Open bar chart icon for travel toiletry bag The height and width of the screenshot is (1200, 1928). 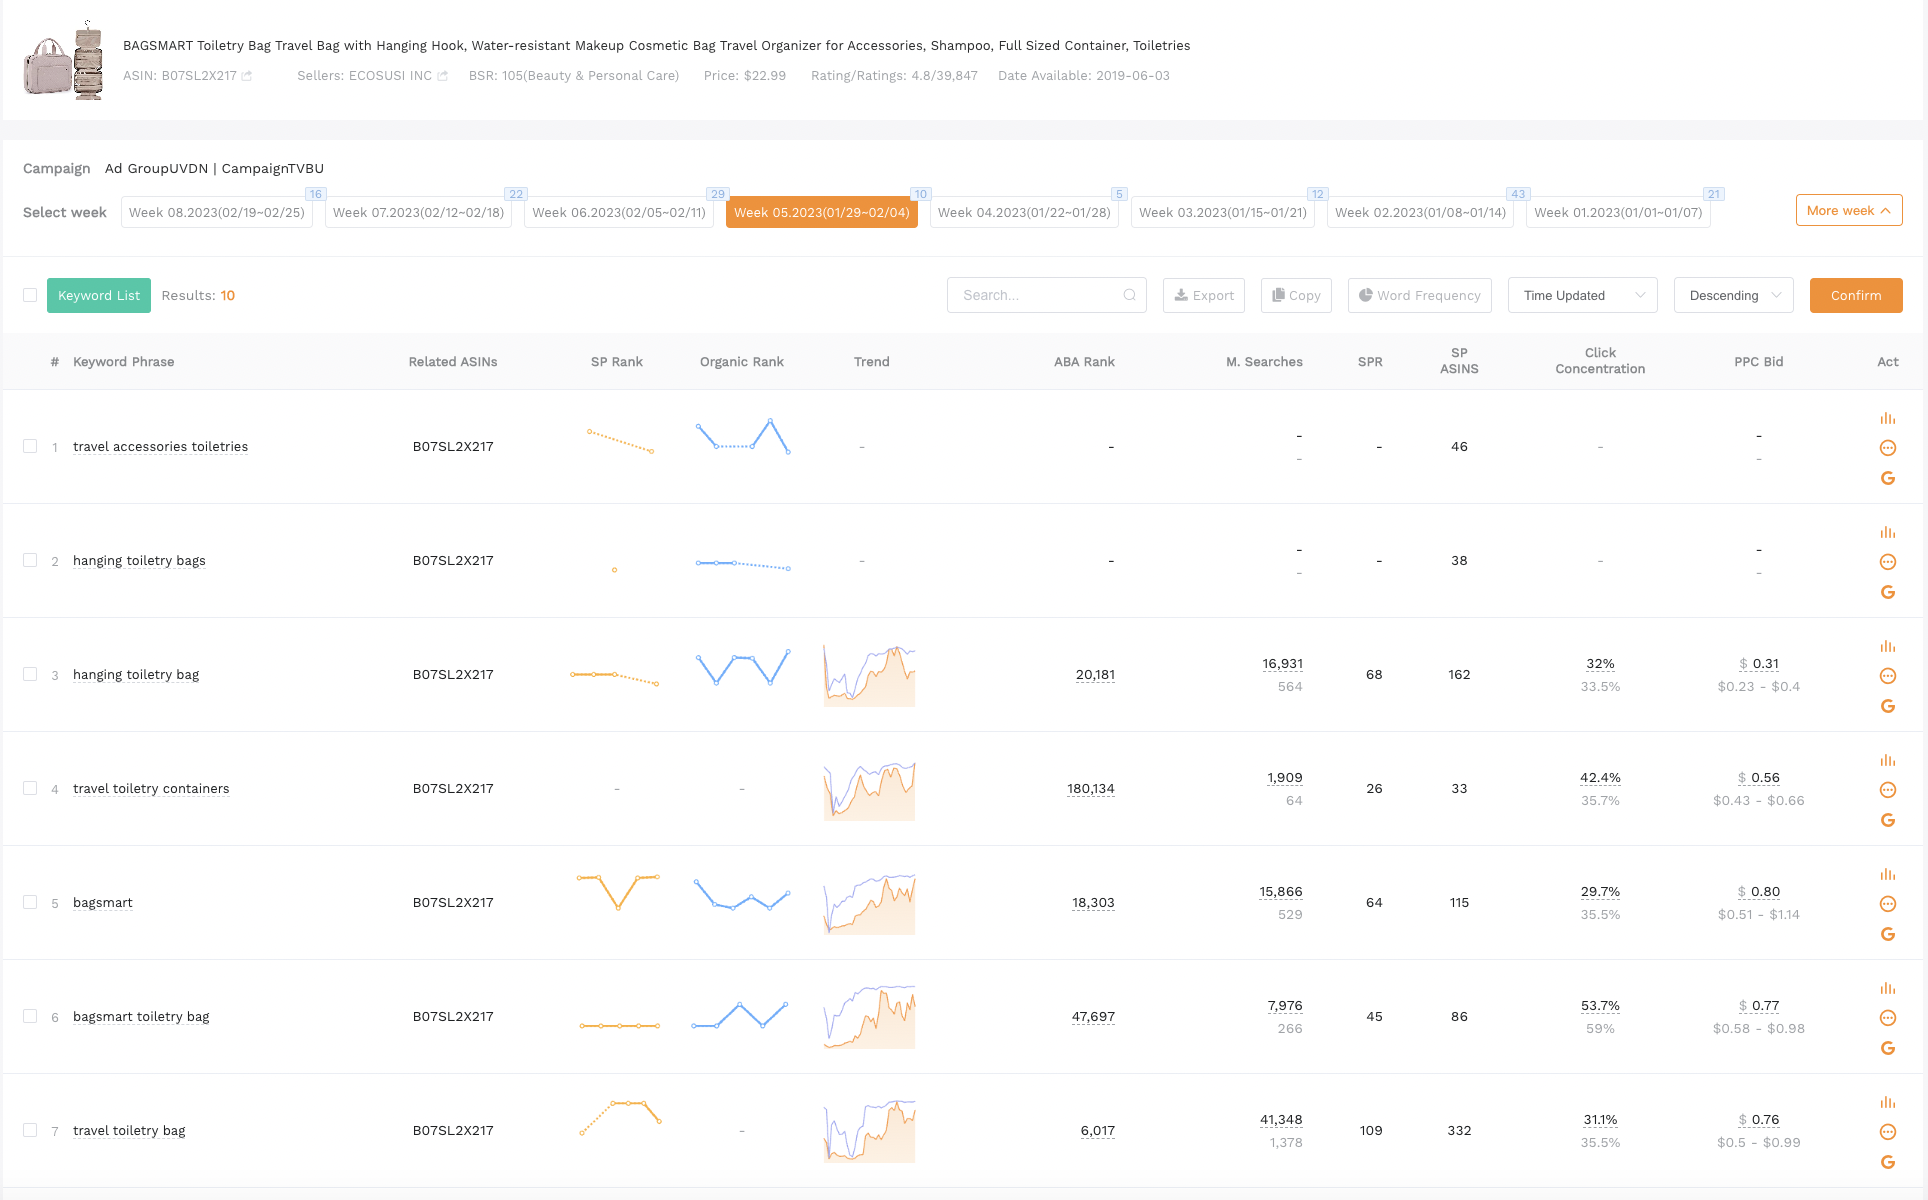[1888, 1102]
